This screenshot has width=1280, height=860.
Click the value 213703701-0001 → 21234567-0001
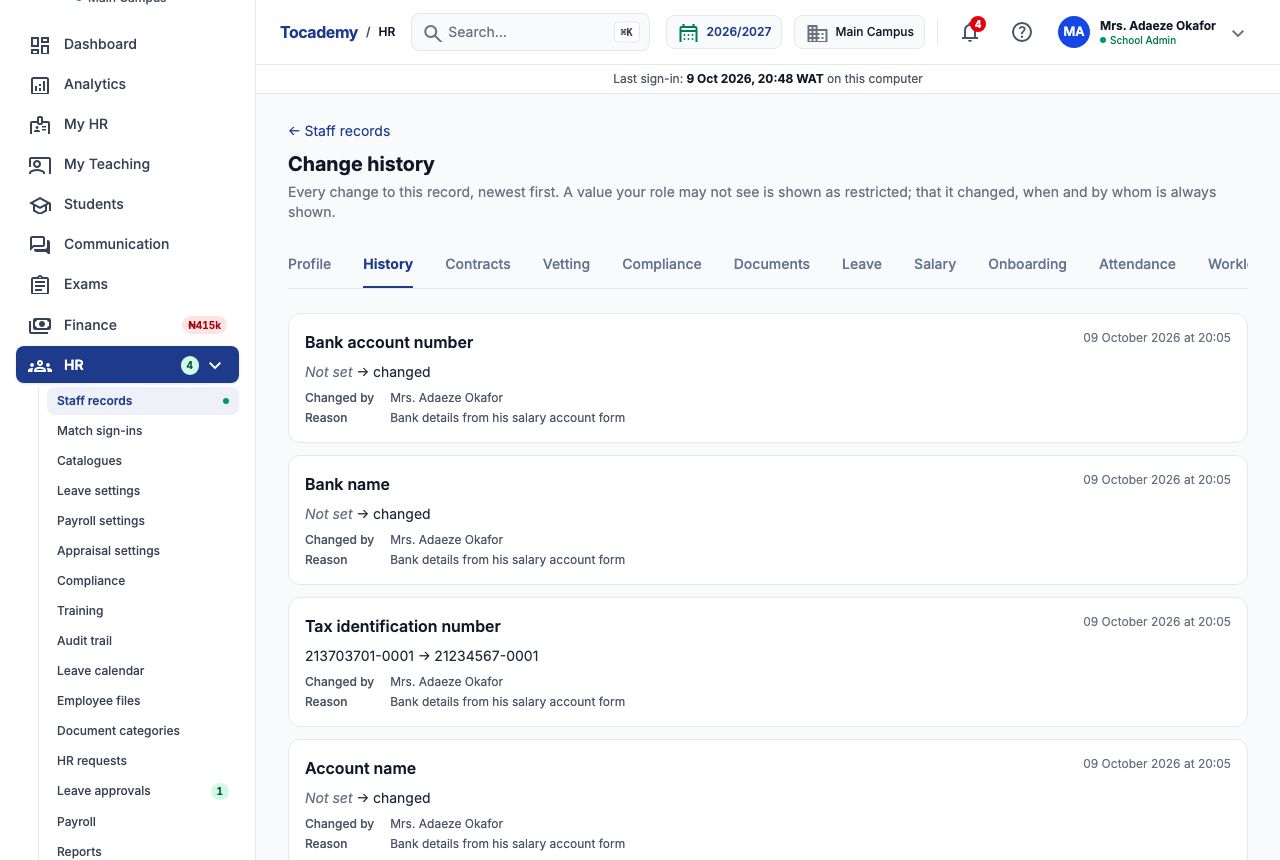click(422, 656)
